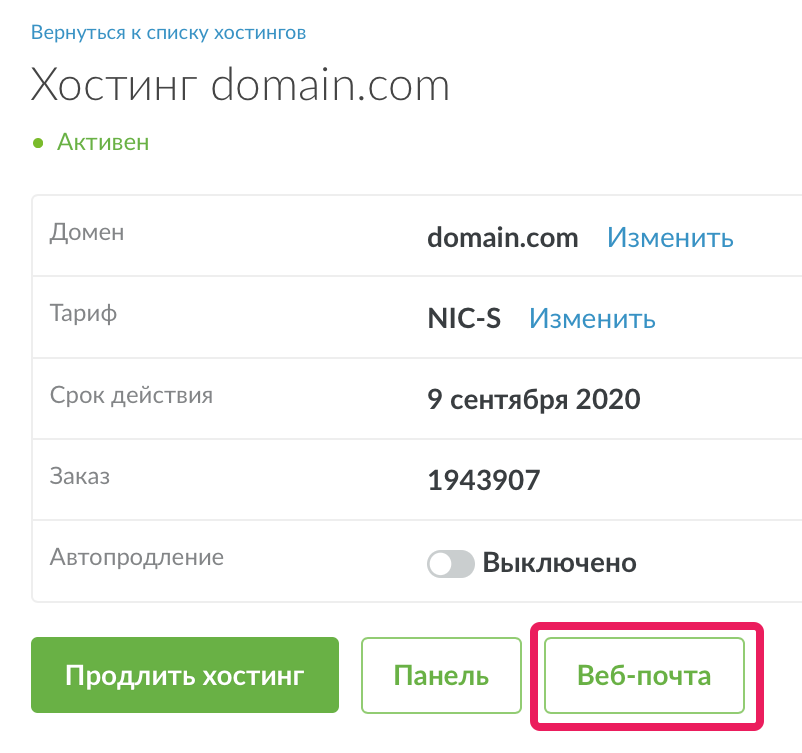Toggle the Автопродление switch on
Image resolution: width=802 pixels, height=753 pixels.
coord(451,563)
